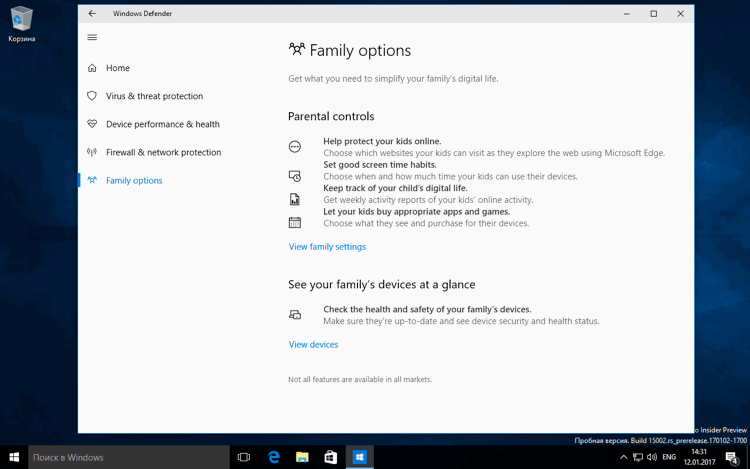Click the Family options heading icon

297,49
